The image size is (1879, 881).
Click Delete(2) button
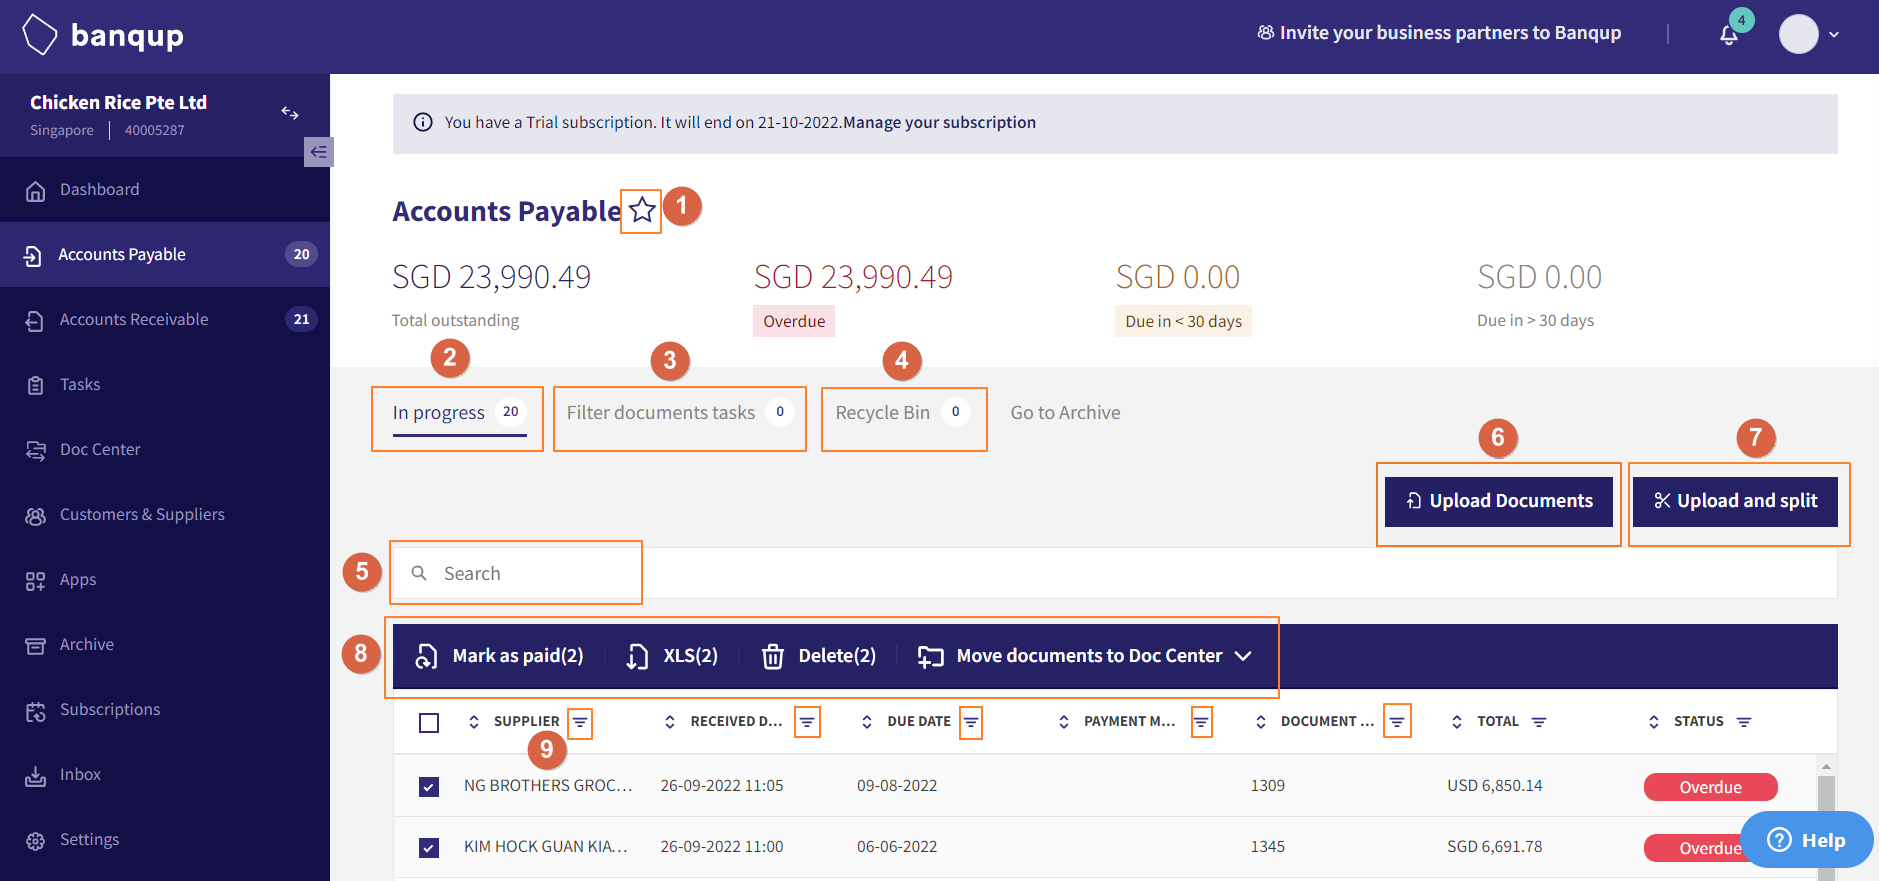pyautogui.click(x=819, y=656)
